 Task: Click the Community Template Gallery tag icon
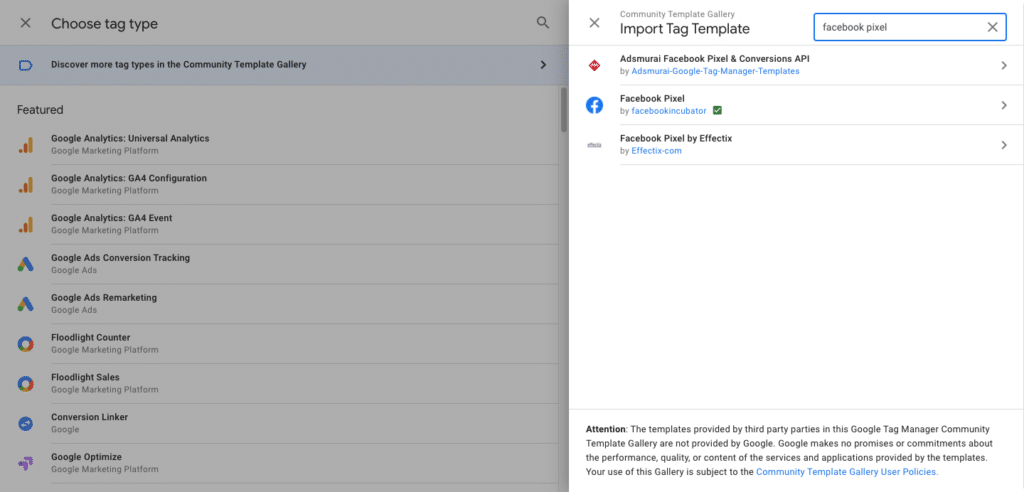pos(25,65)
